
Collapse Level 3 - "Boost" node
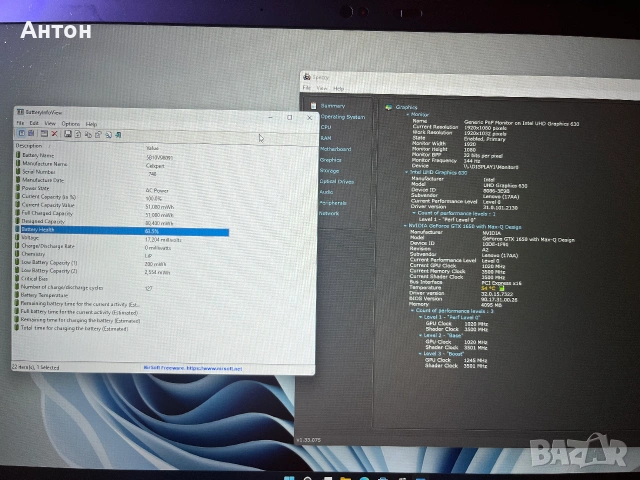[420, 354]
